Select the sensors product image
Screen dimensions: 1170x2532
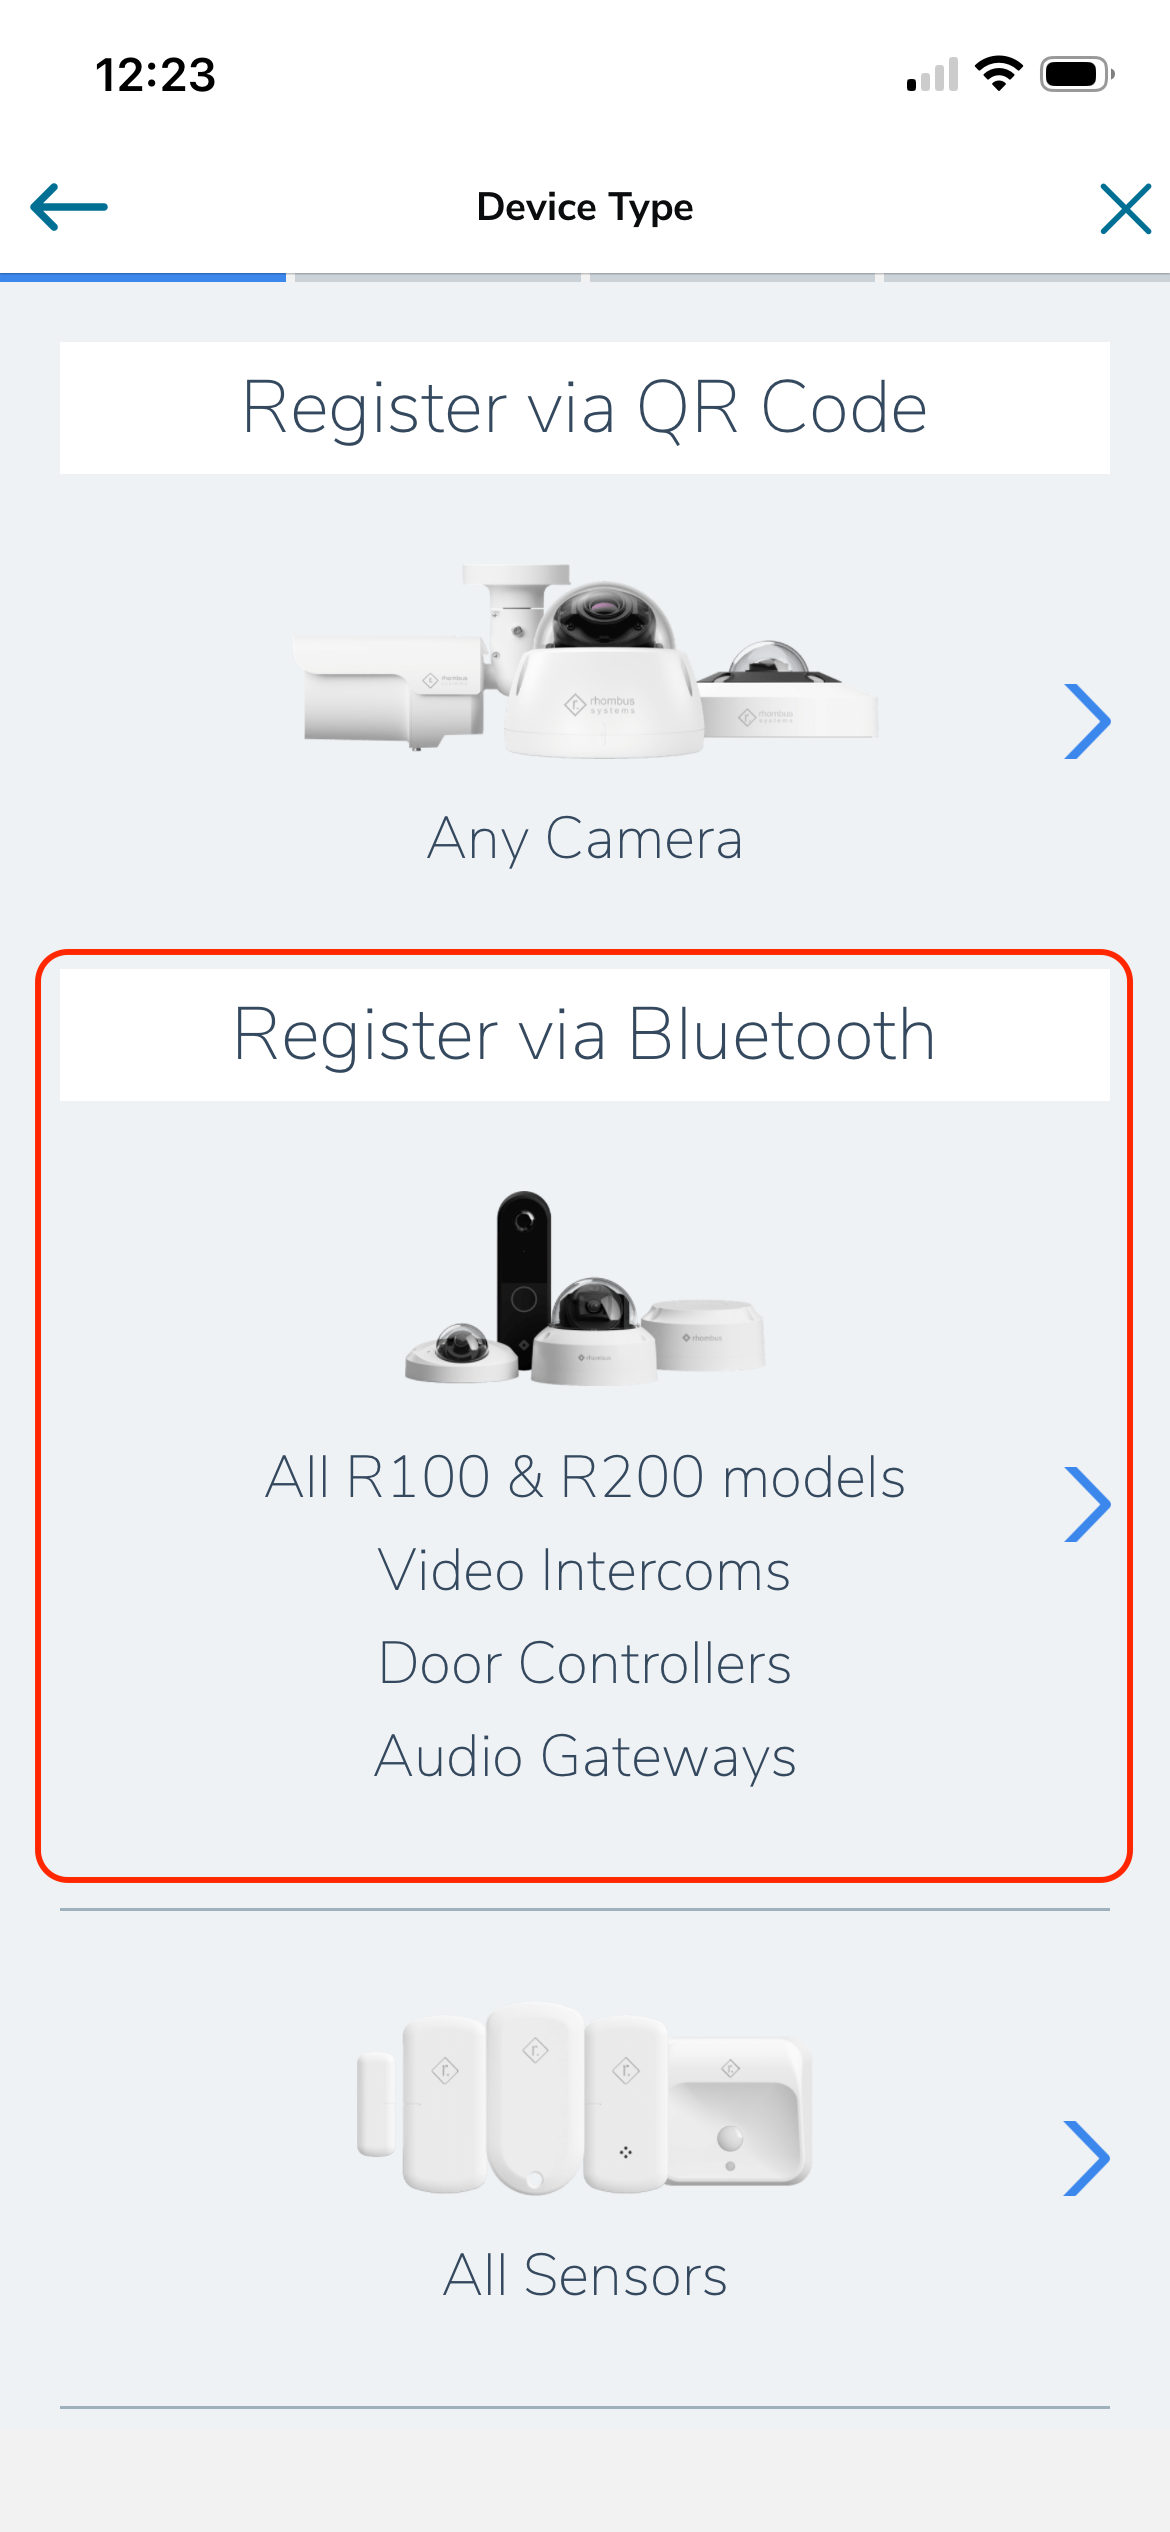click(x=585, y=2099)
